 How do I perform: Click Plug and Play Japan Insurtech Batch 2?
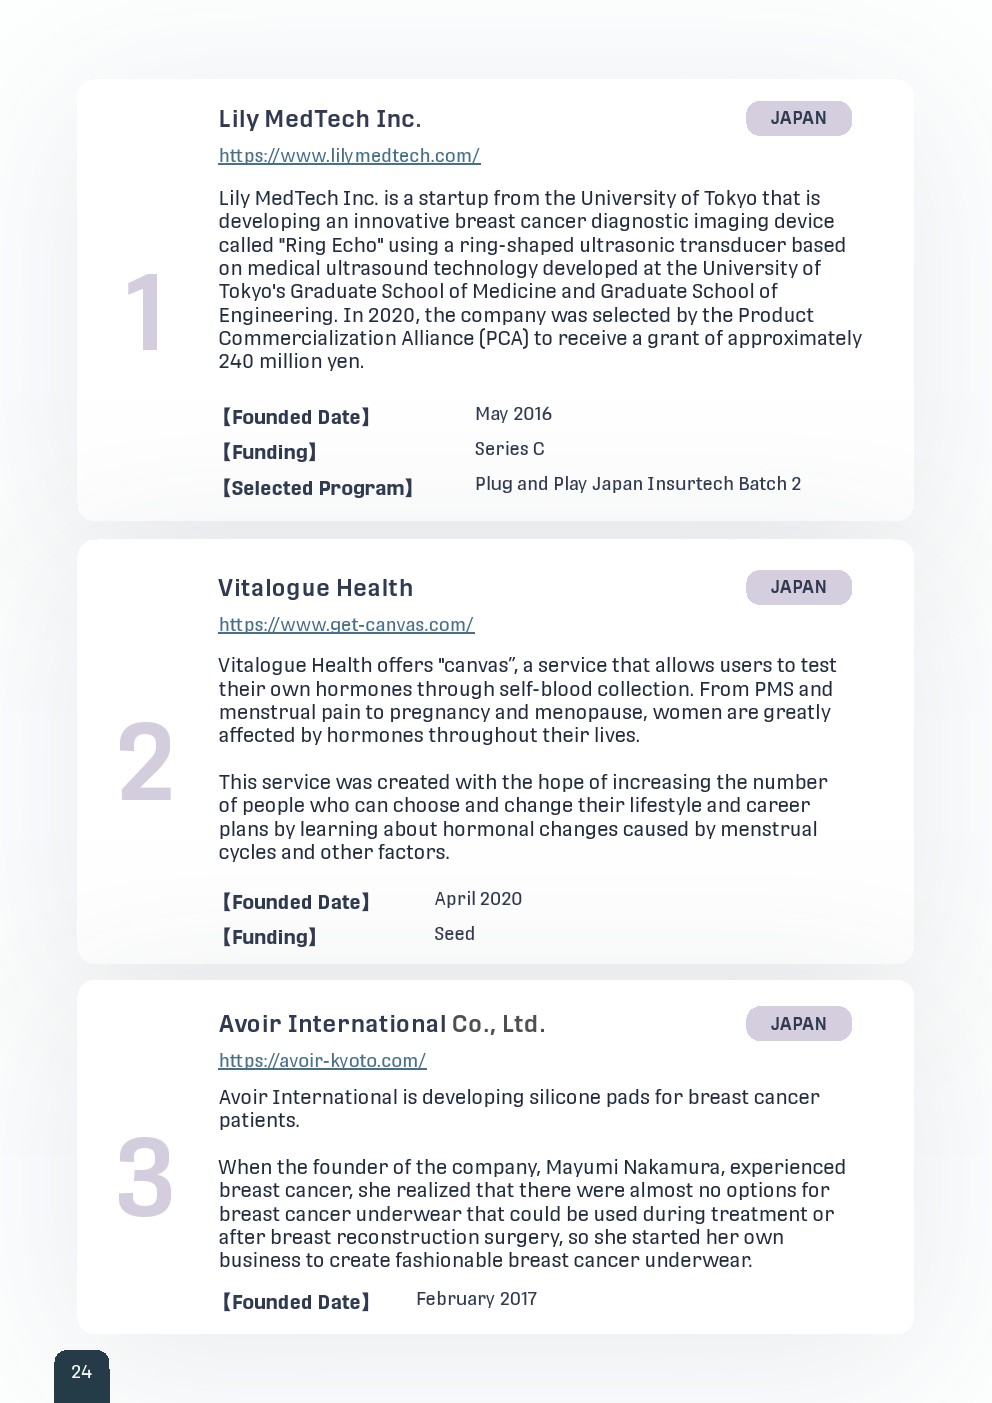click(637, 484)
